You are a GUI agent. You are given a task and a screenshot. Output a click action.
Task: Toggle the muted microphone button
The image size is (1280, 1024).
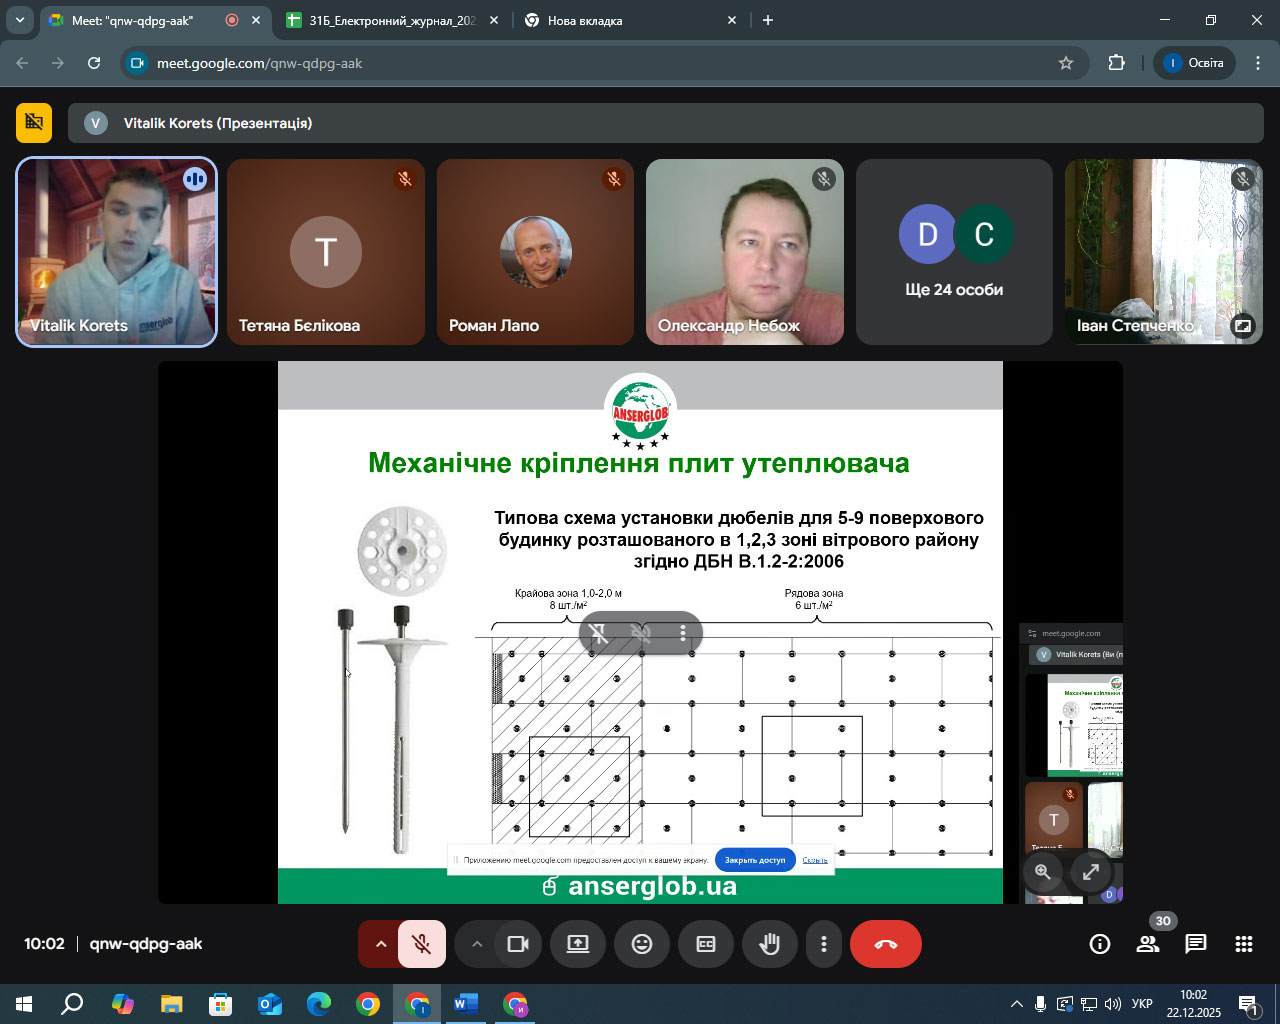click(x=422, y=944)
